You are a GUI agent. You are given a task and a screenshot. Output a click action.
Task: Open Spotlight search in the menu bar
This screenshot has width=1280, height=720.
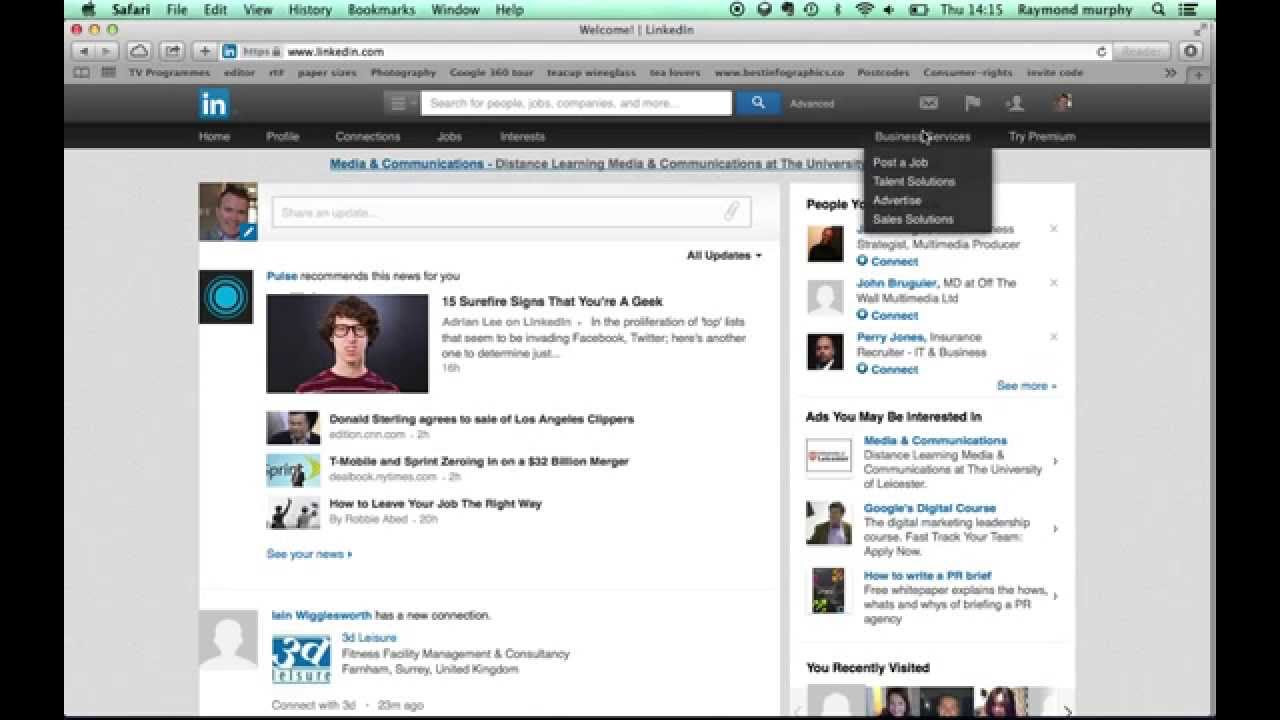[x=1159, y=9]
